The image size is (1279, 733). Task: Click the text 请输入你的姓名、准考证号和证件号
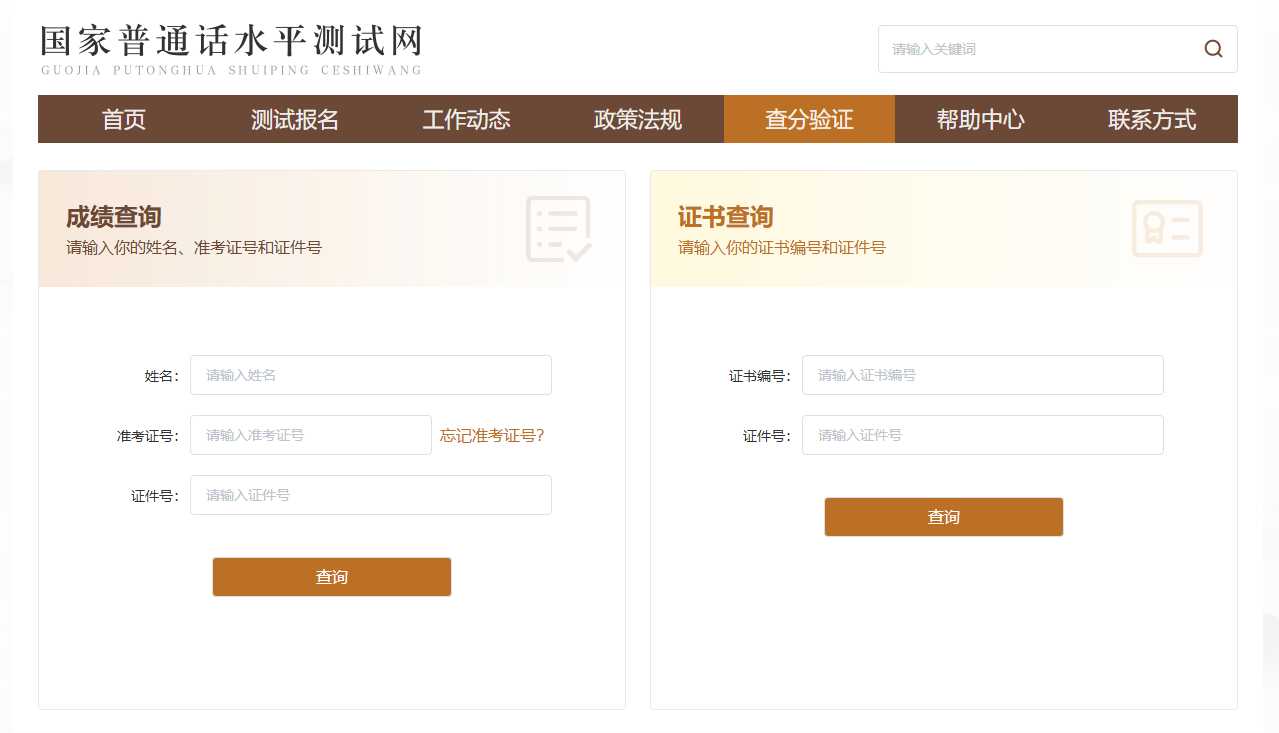tap(194, 247)
